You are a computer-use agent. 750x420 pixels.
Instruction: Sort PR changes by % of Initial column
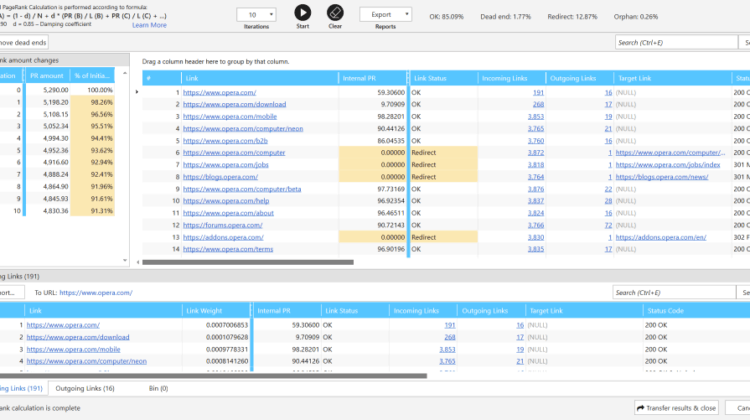click(92, 76)
